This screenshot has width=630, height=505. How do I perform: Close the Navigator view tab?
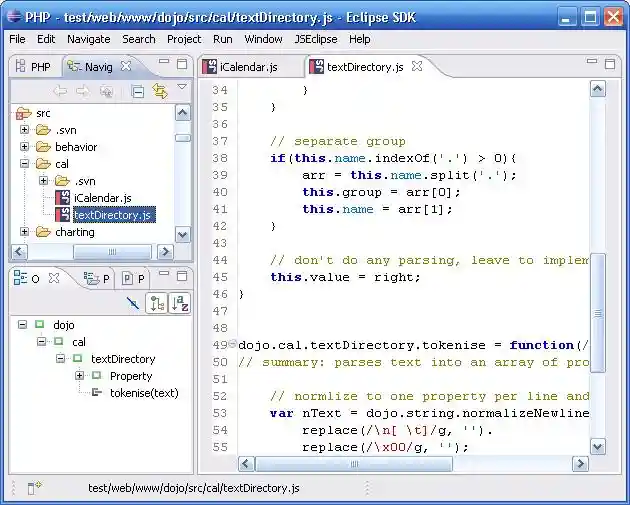[126, 66]
